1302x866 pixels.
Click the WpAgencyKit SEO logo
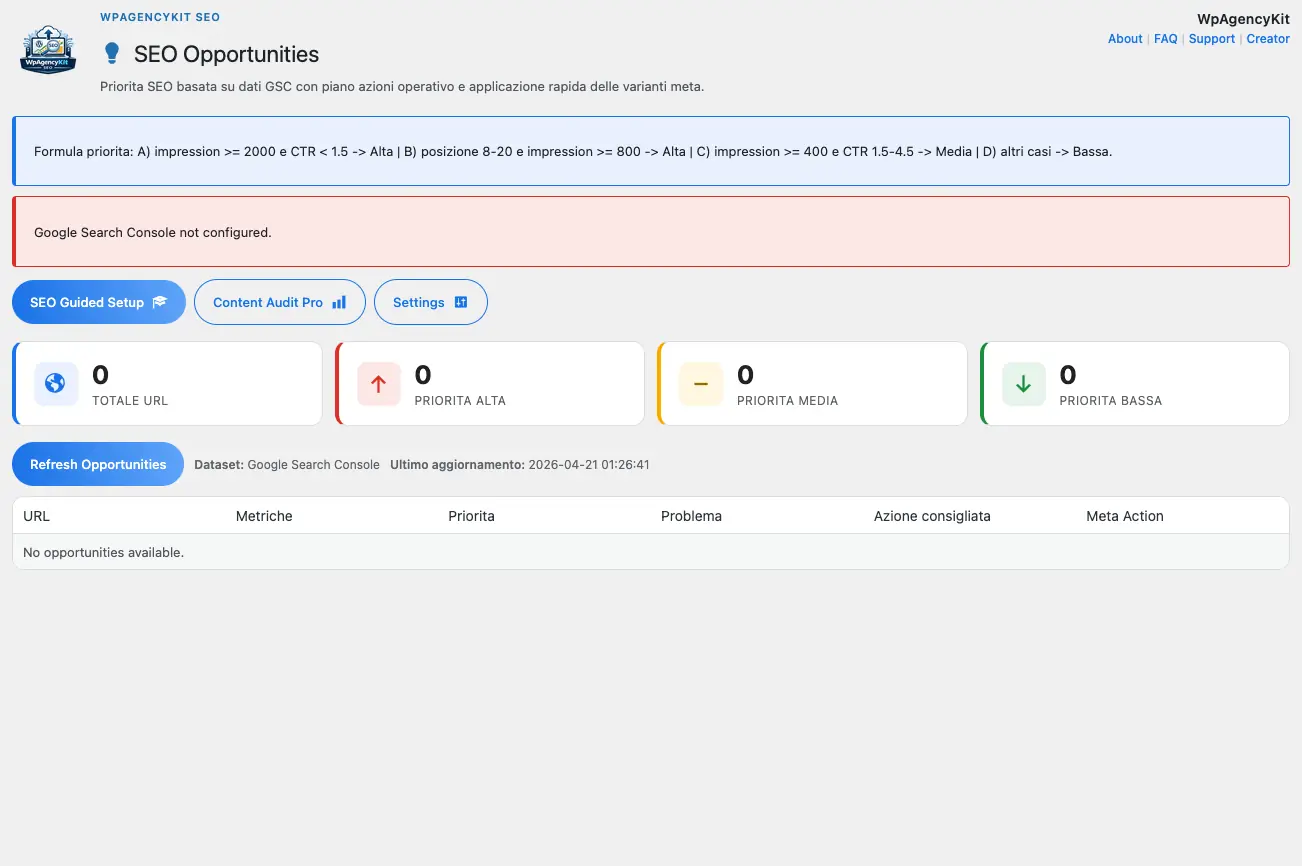(x=48, y=50)
